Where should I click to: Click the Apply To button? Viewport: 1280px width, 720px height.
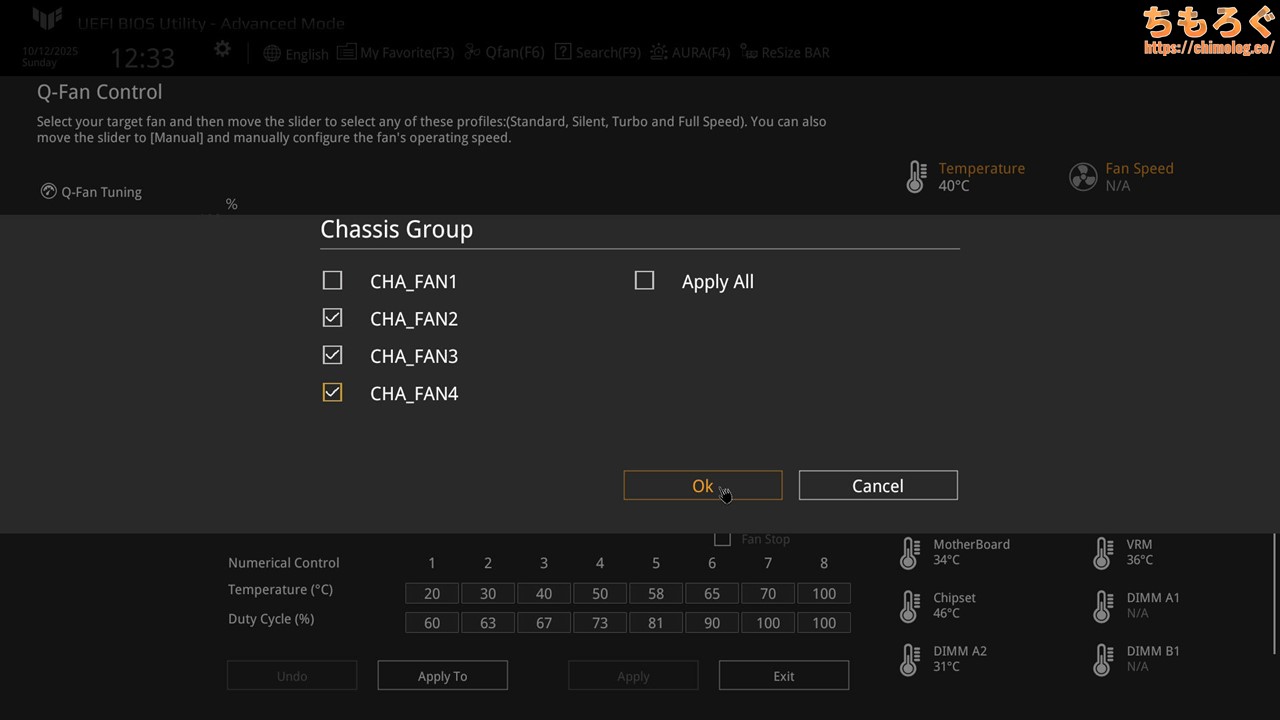442,676
